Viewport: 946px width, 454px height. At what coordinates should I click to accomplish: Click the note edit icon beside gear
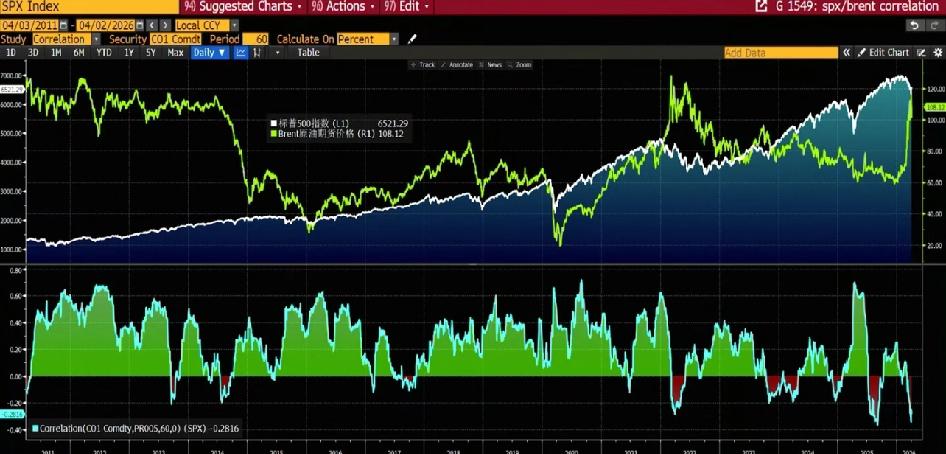921,52
